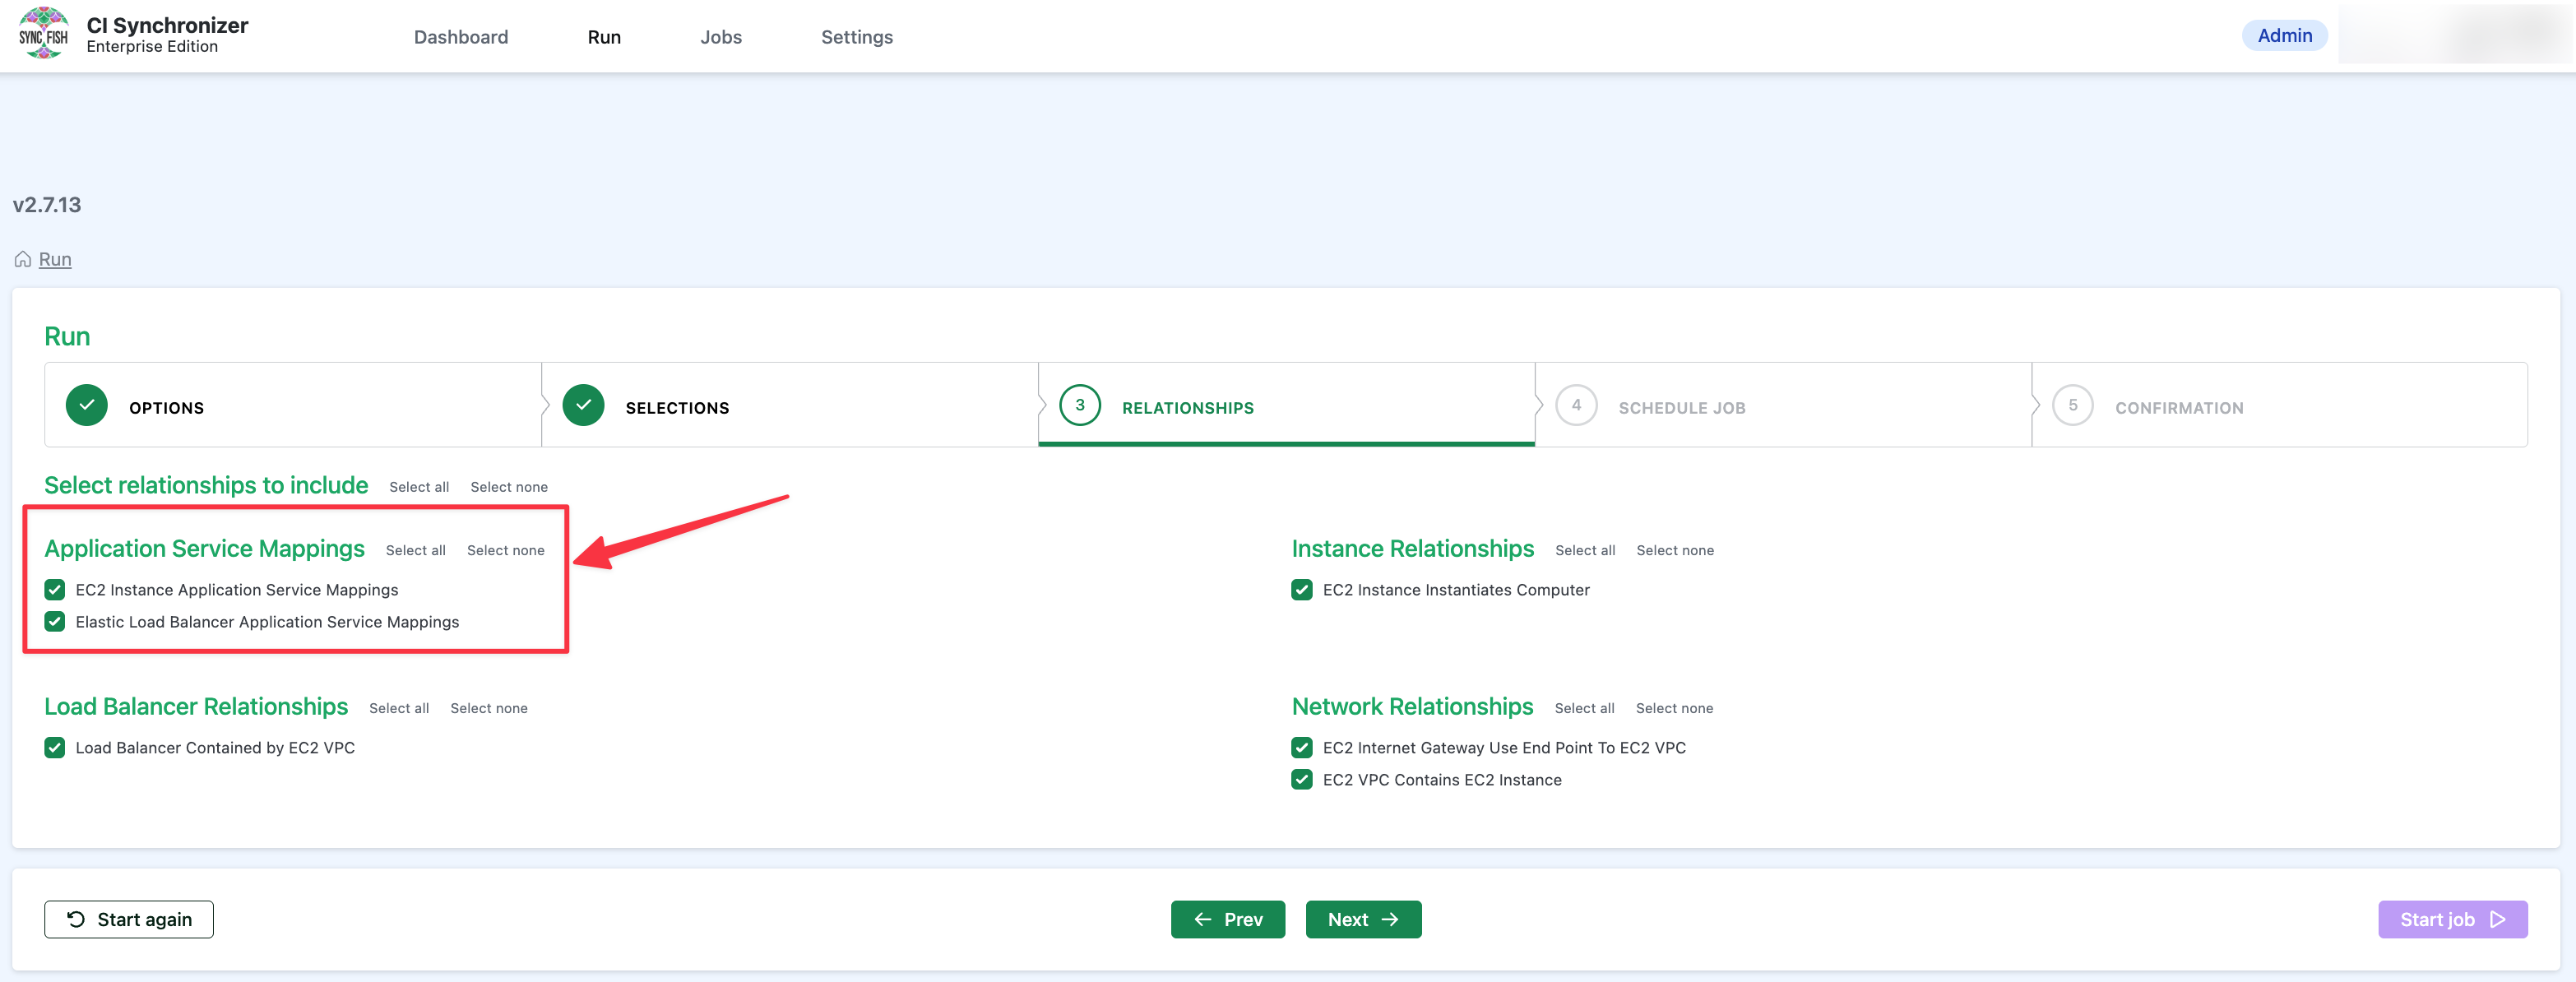Viewport: 2576px width, 982px height.
Task: Click the Load Balancer Relationships heading
Action: [x=196, y=707]
